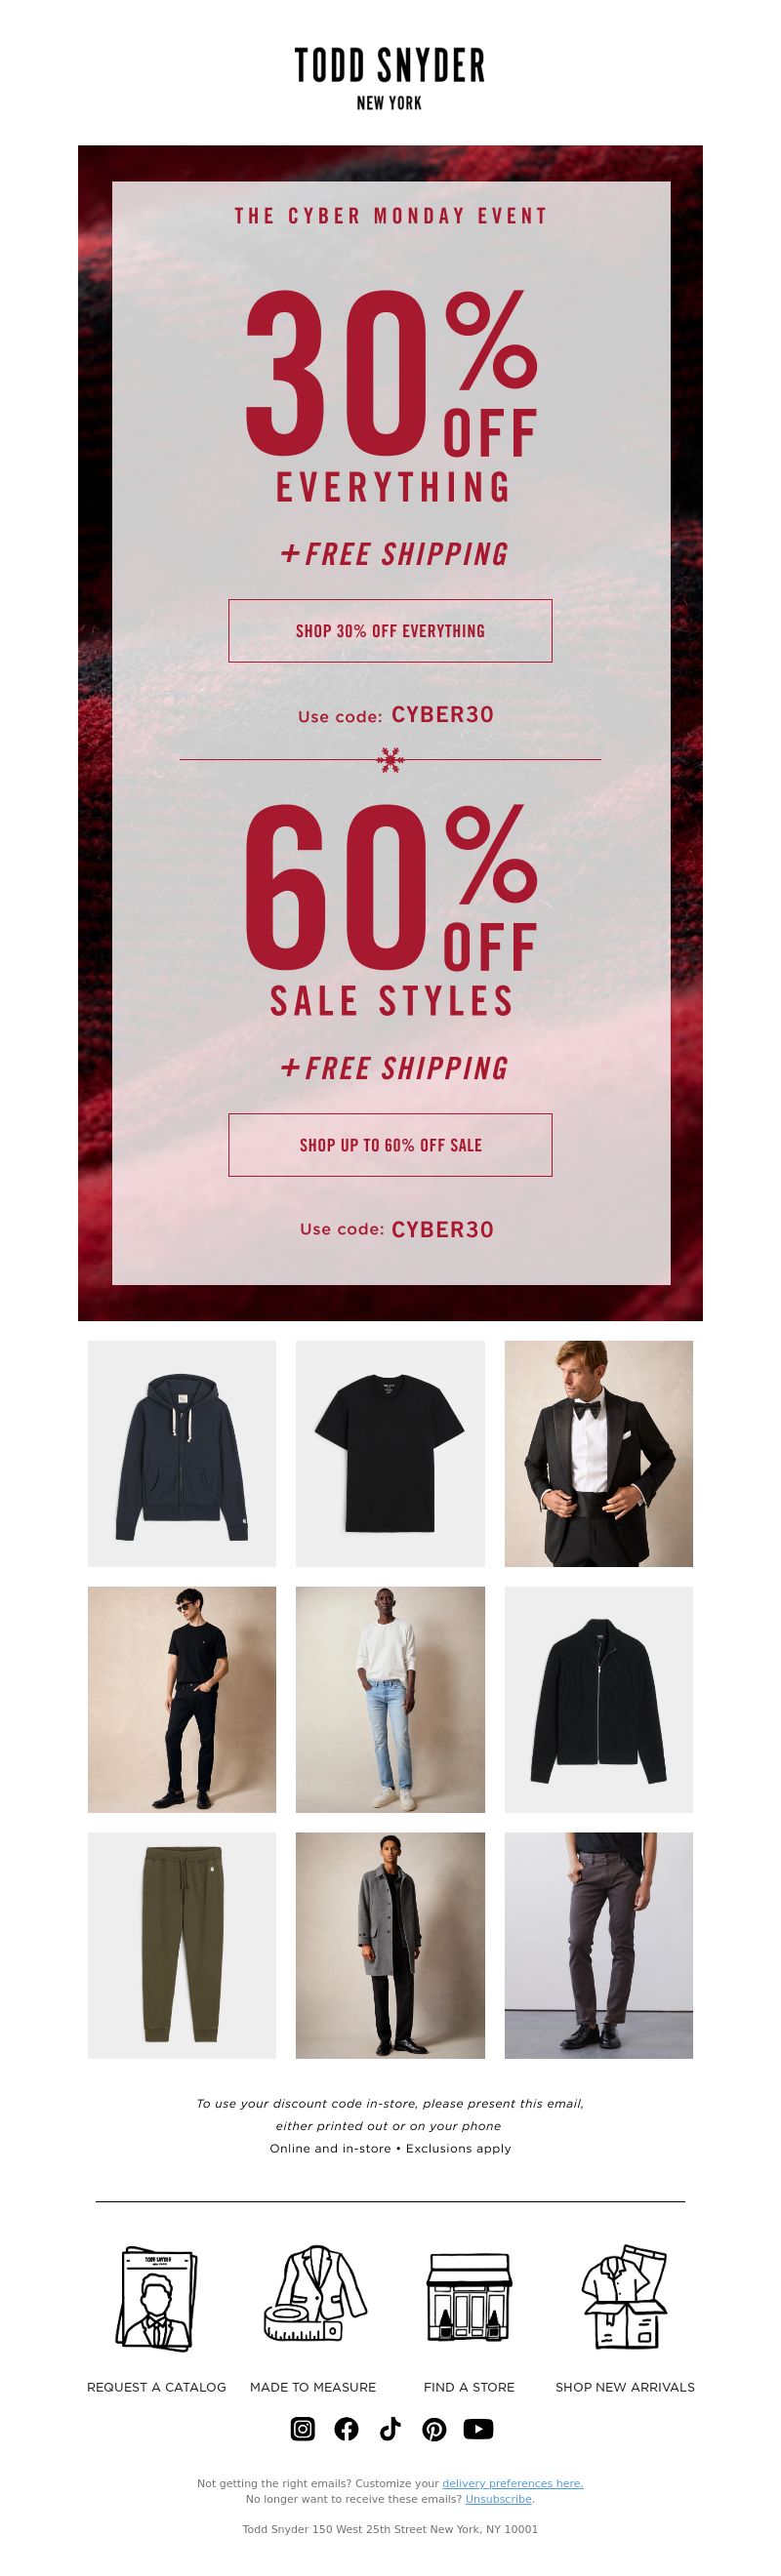Open the YouTube social icon
This screenshot has height=2576, width=781.
pos(478,2429)
